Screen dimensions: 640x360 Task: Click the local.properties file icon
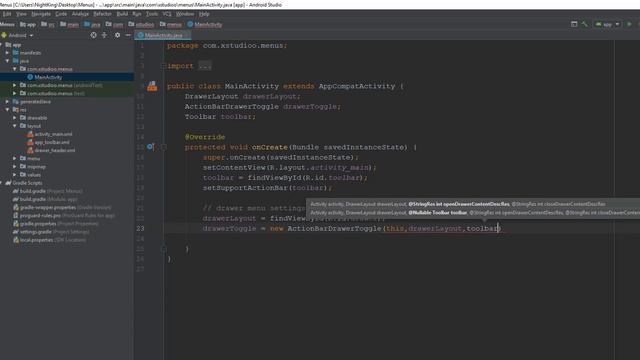[x=16, y=240]
